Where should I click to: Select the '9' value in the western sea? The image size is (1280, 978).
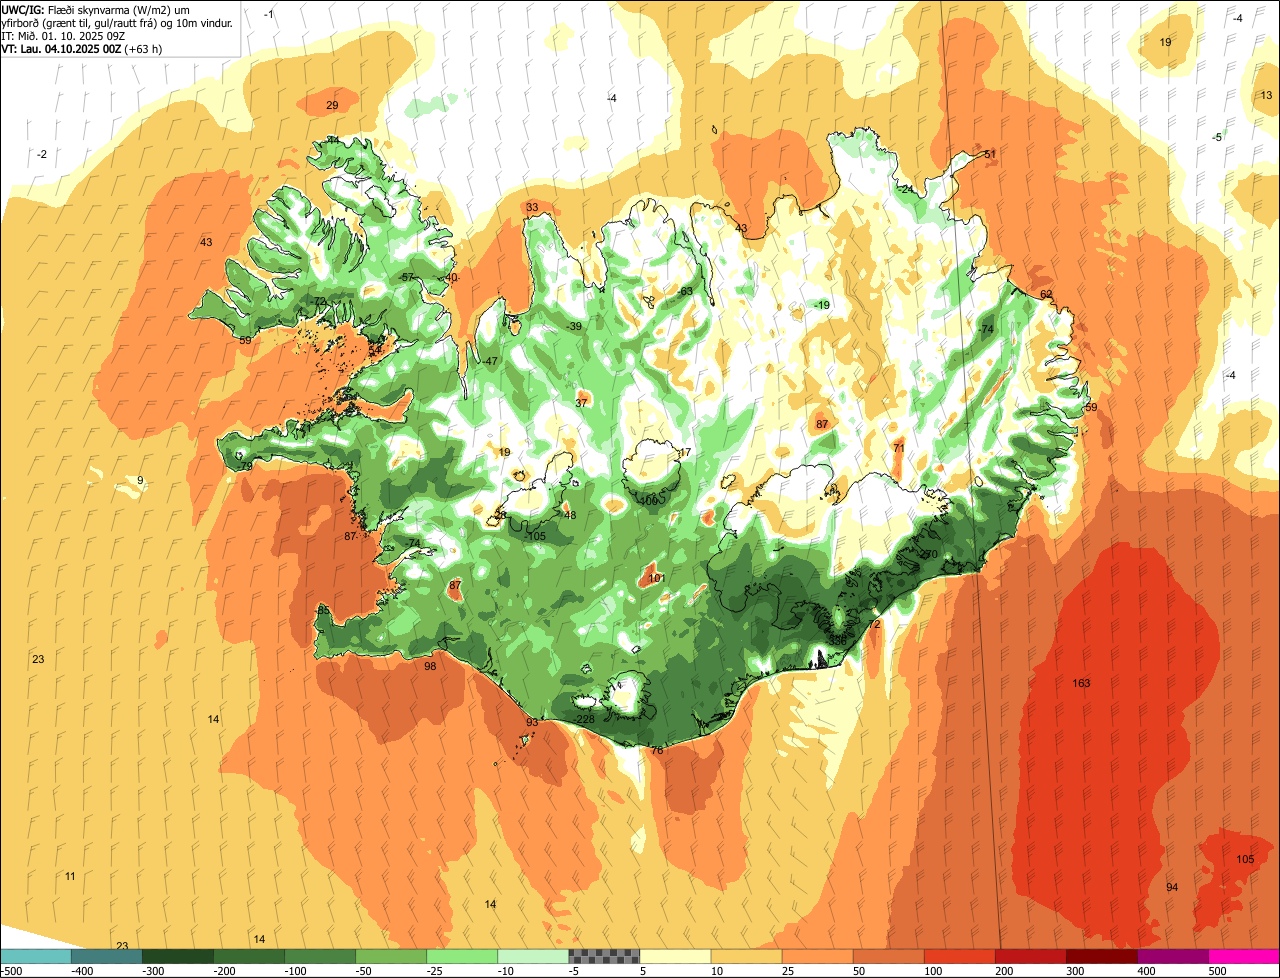point(140,481)
